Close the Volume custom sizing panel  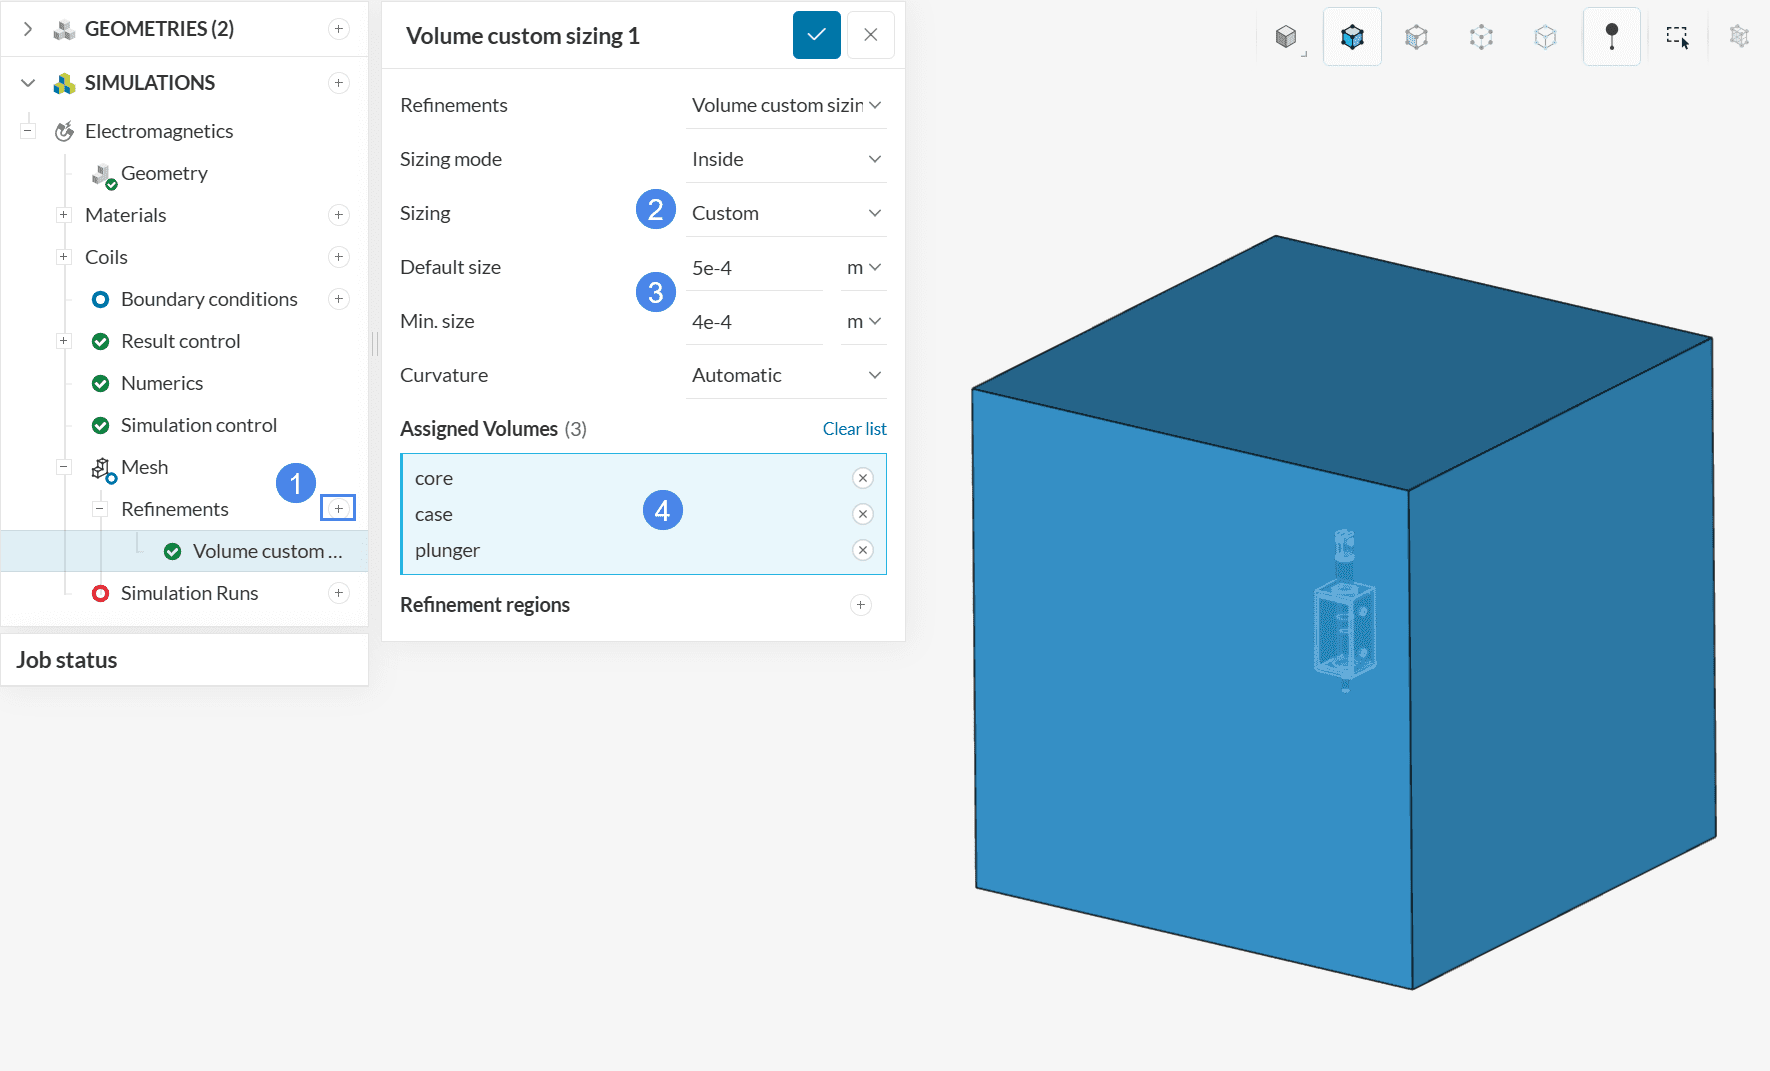pos(870,35)
